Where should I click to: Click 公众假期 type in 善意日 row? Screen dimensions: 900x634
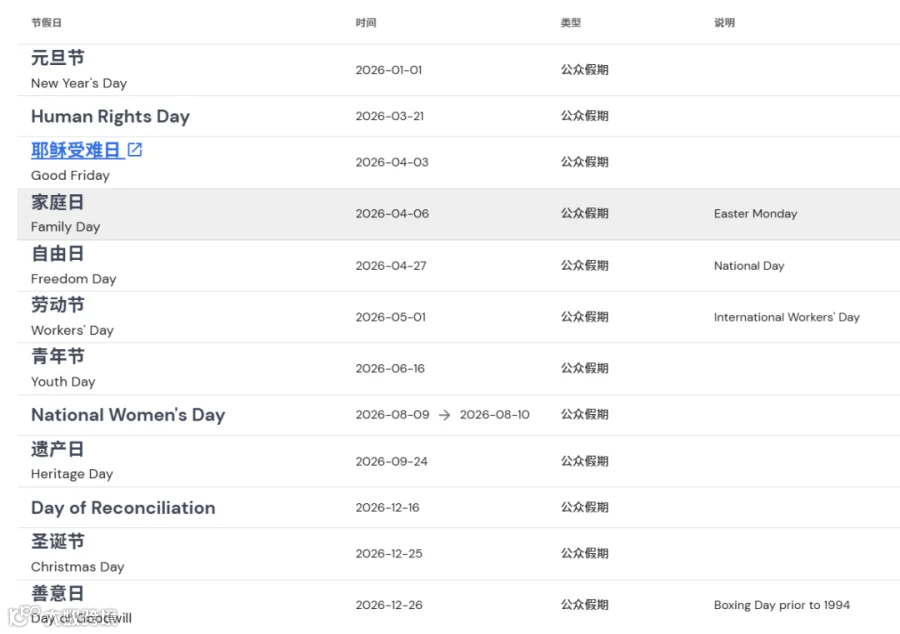pyautogui.click(x=584, y=605)
